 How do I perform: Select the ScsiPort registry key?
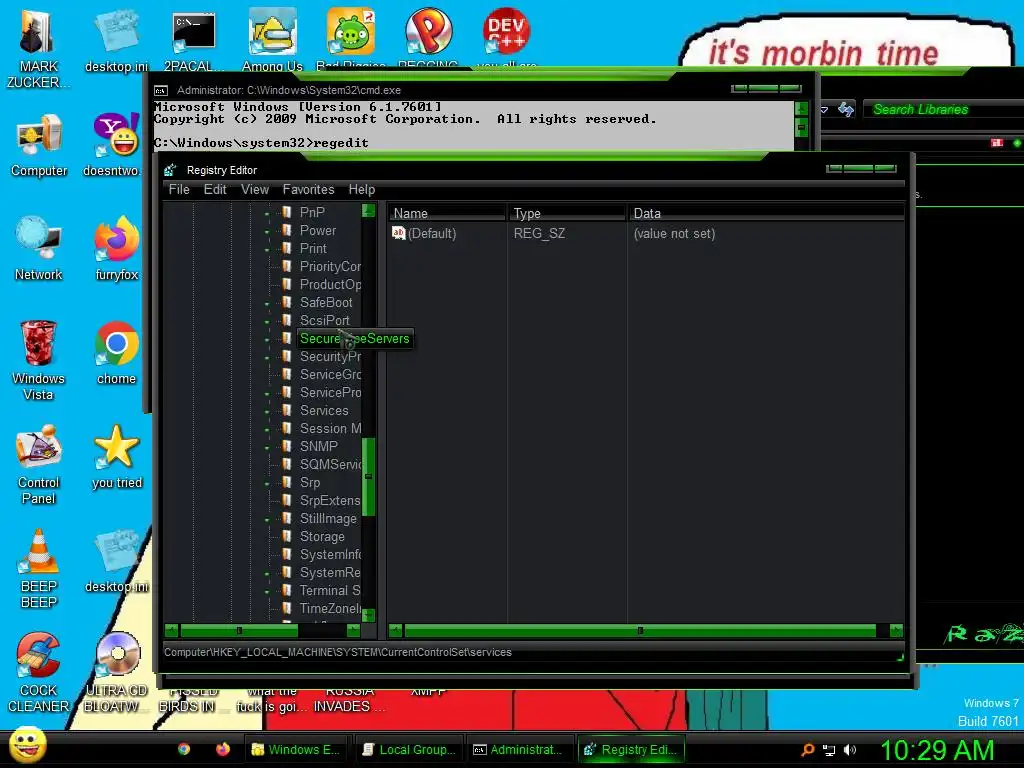pyautogui.click(x=325, y=321)
